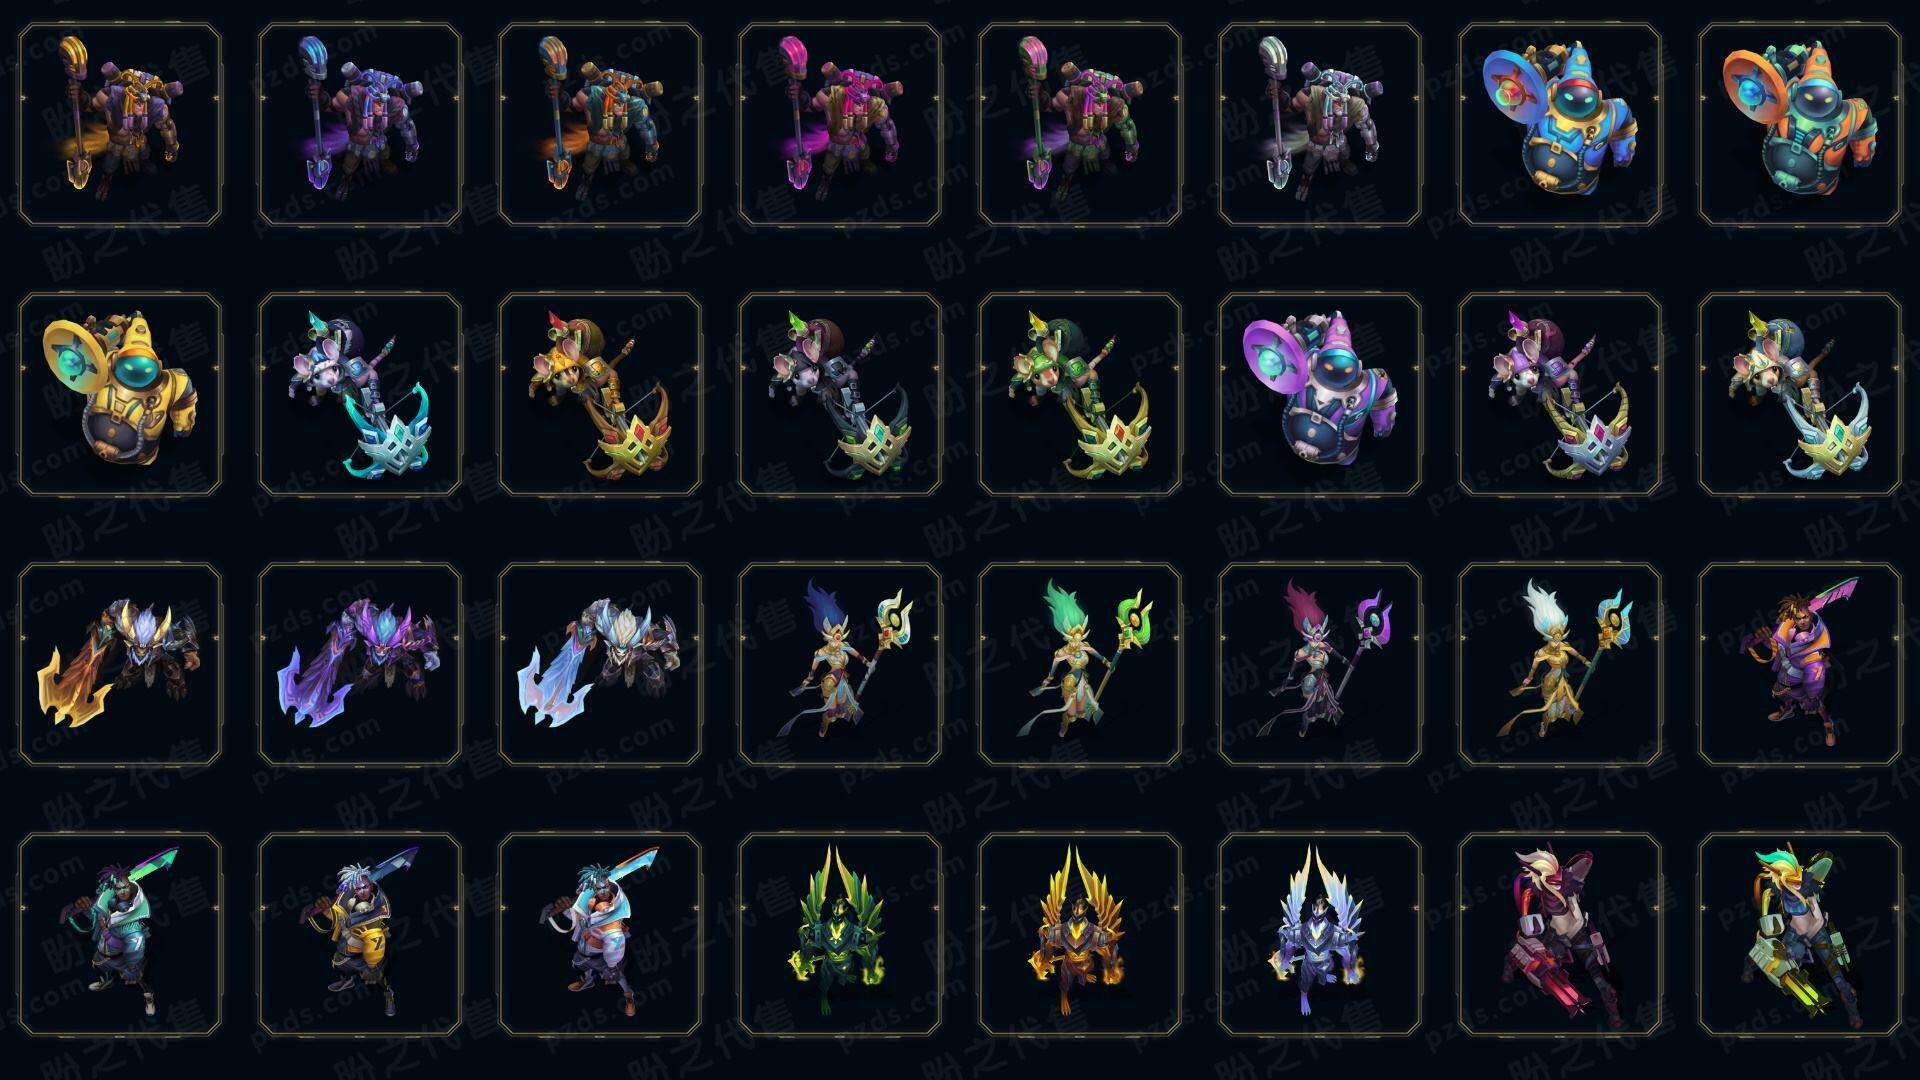Choose the gold-bladed beast skin tile
The image size is (1920, 1080).
click(120, 664)
